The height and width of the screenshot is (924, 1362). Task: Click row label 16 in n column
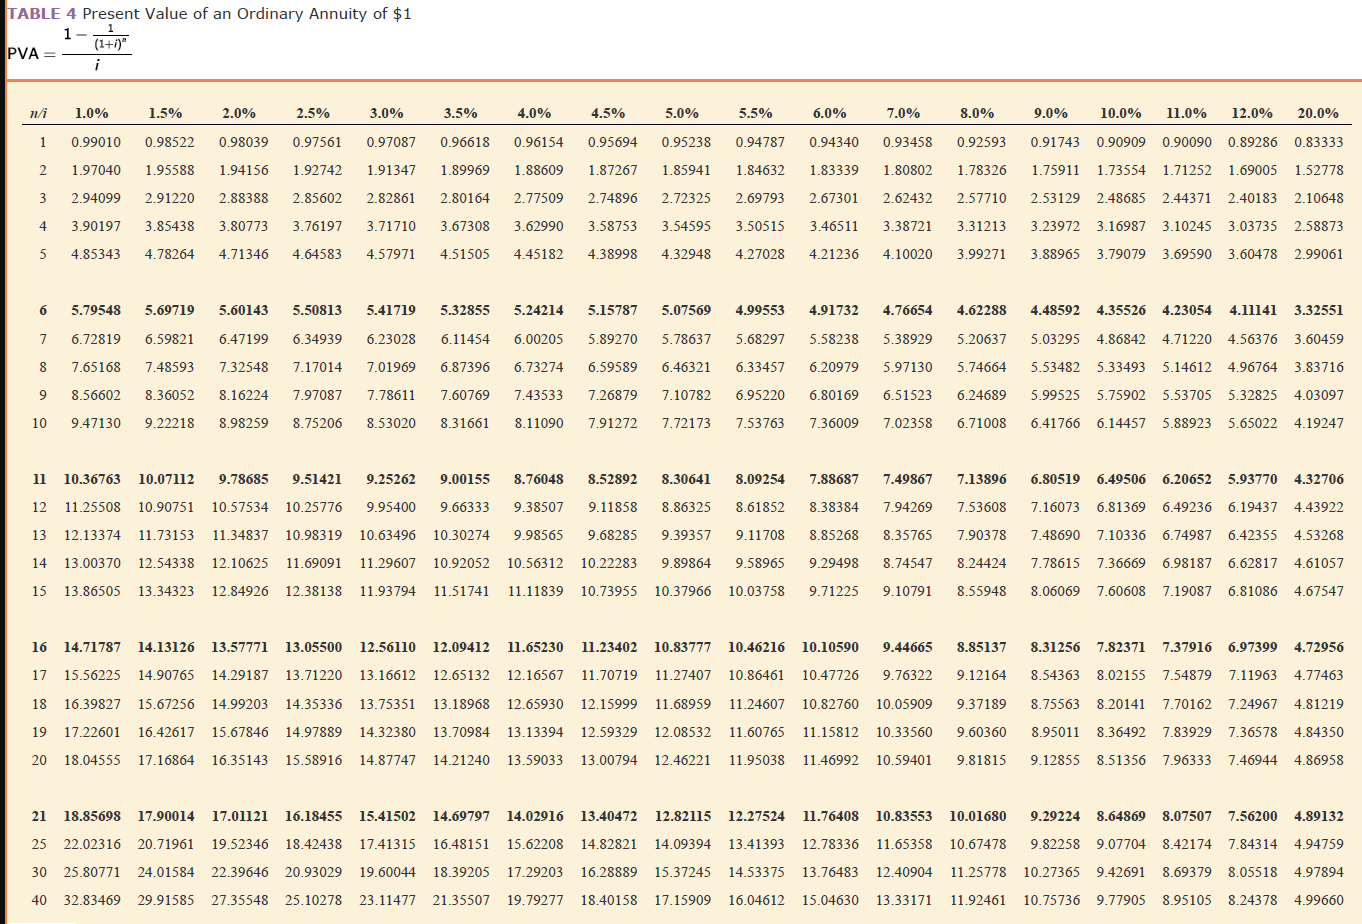point(39,647)
